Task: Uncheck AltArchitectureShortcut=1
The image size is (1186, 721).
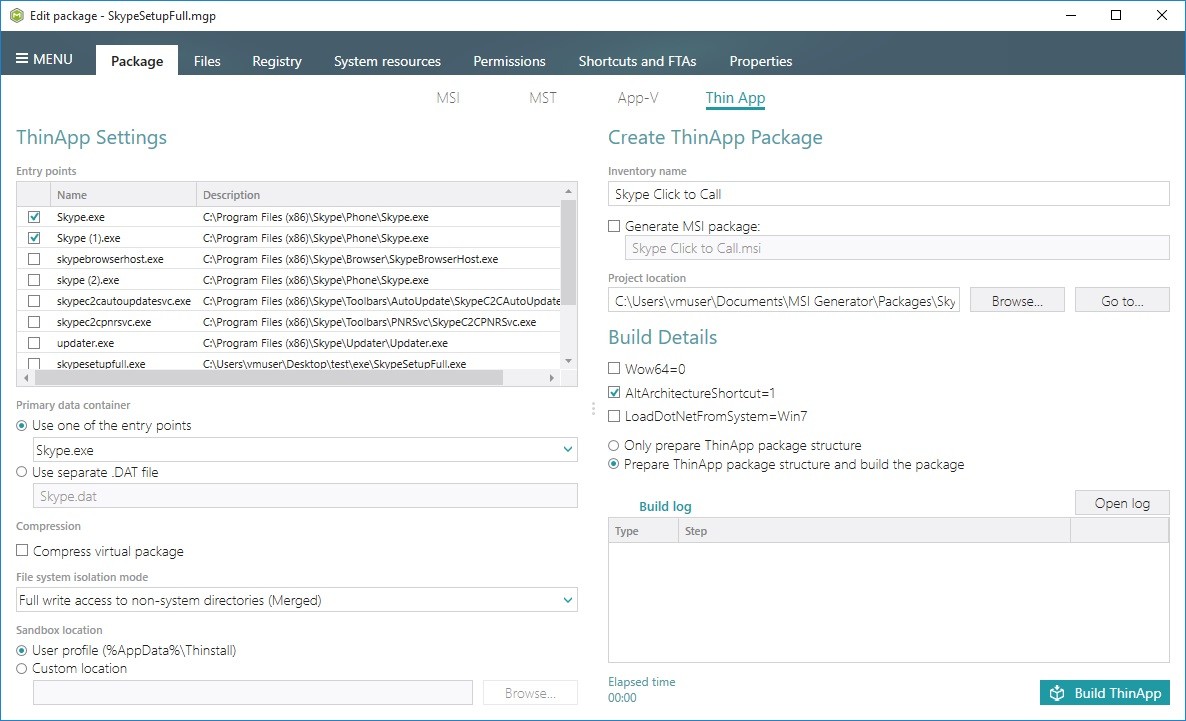Action: coord(614,393)
